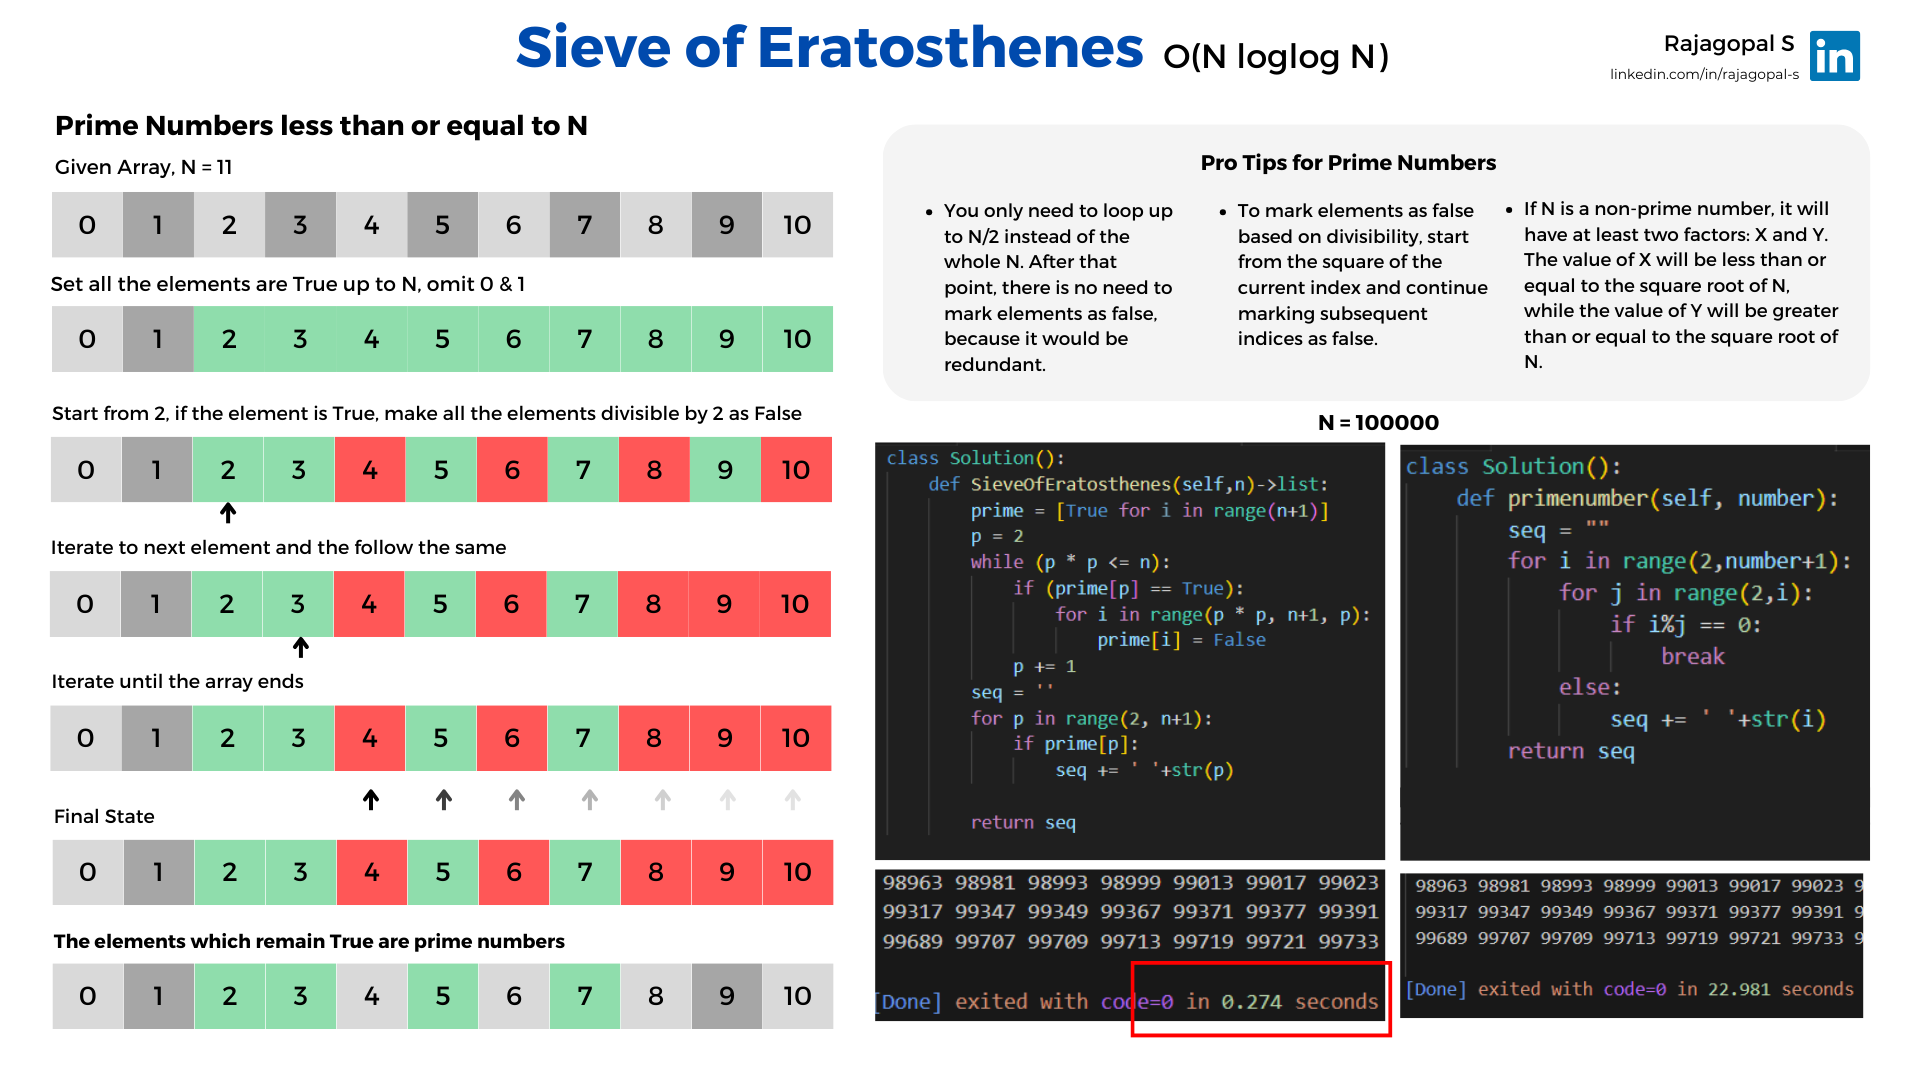Viewport: 1920px width, 1080px height.
Task: Click the O(N loglog N) complexity label
Action: [x=1276, y=57]
